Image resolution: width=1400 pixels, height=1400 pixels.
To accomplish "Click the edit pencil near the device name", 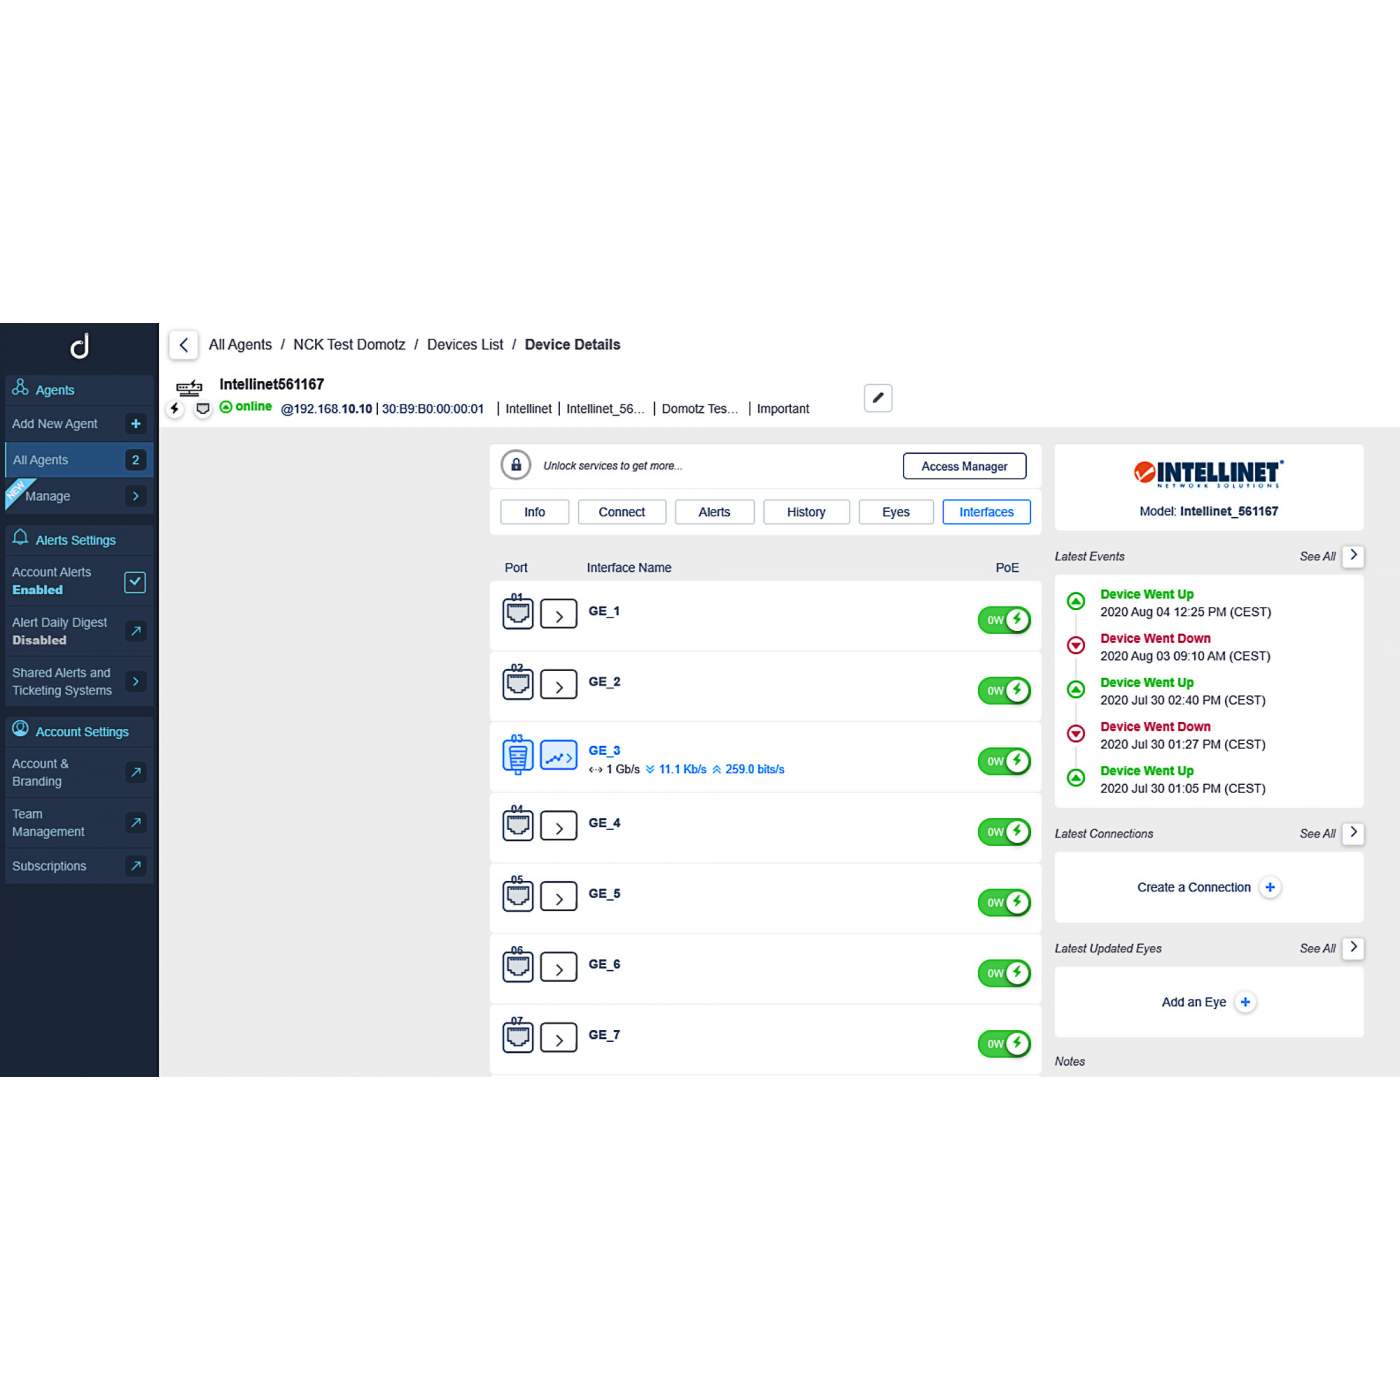I will 877,397.
